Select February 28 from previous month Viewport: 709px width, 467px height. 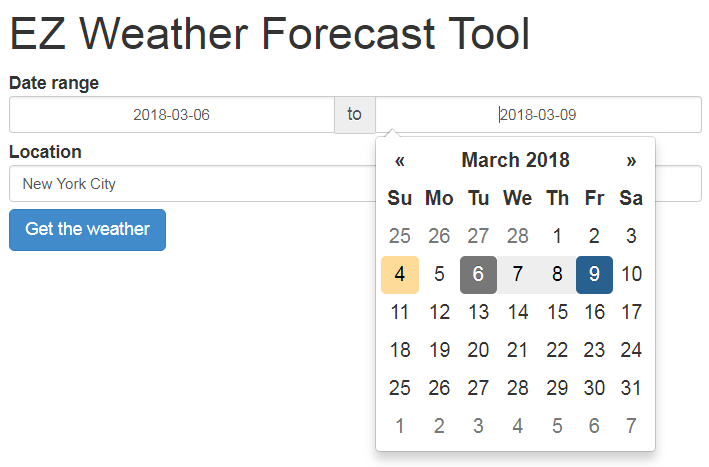click(517, 236)
